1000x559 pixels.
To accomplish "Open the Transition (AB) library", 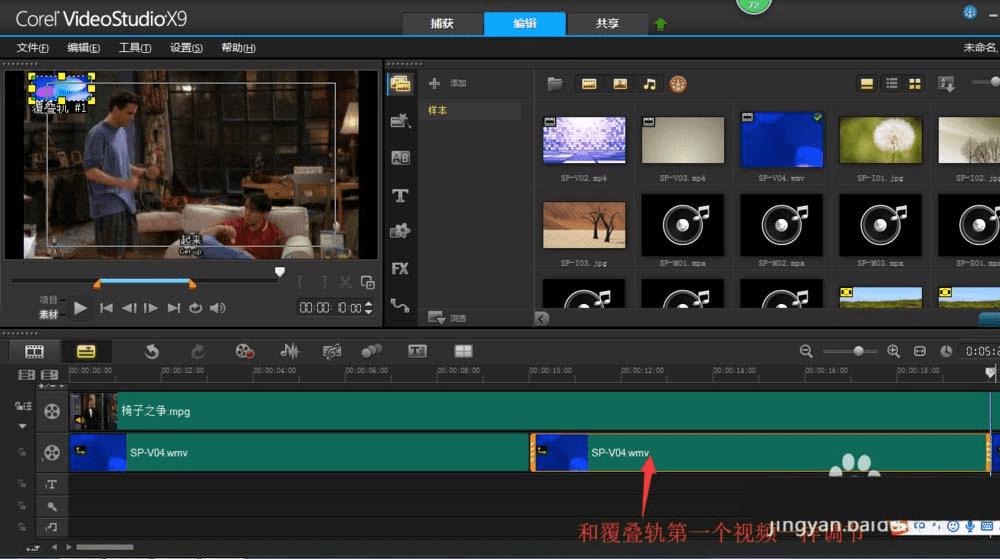I will (400, 158).
